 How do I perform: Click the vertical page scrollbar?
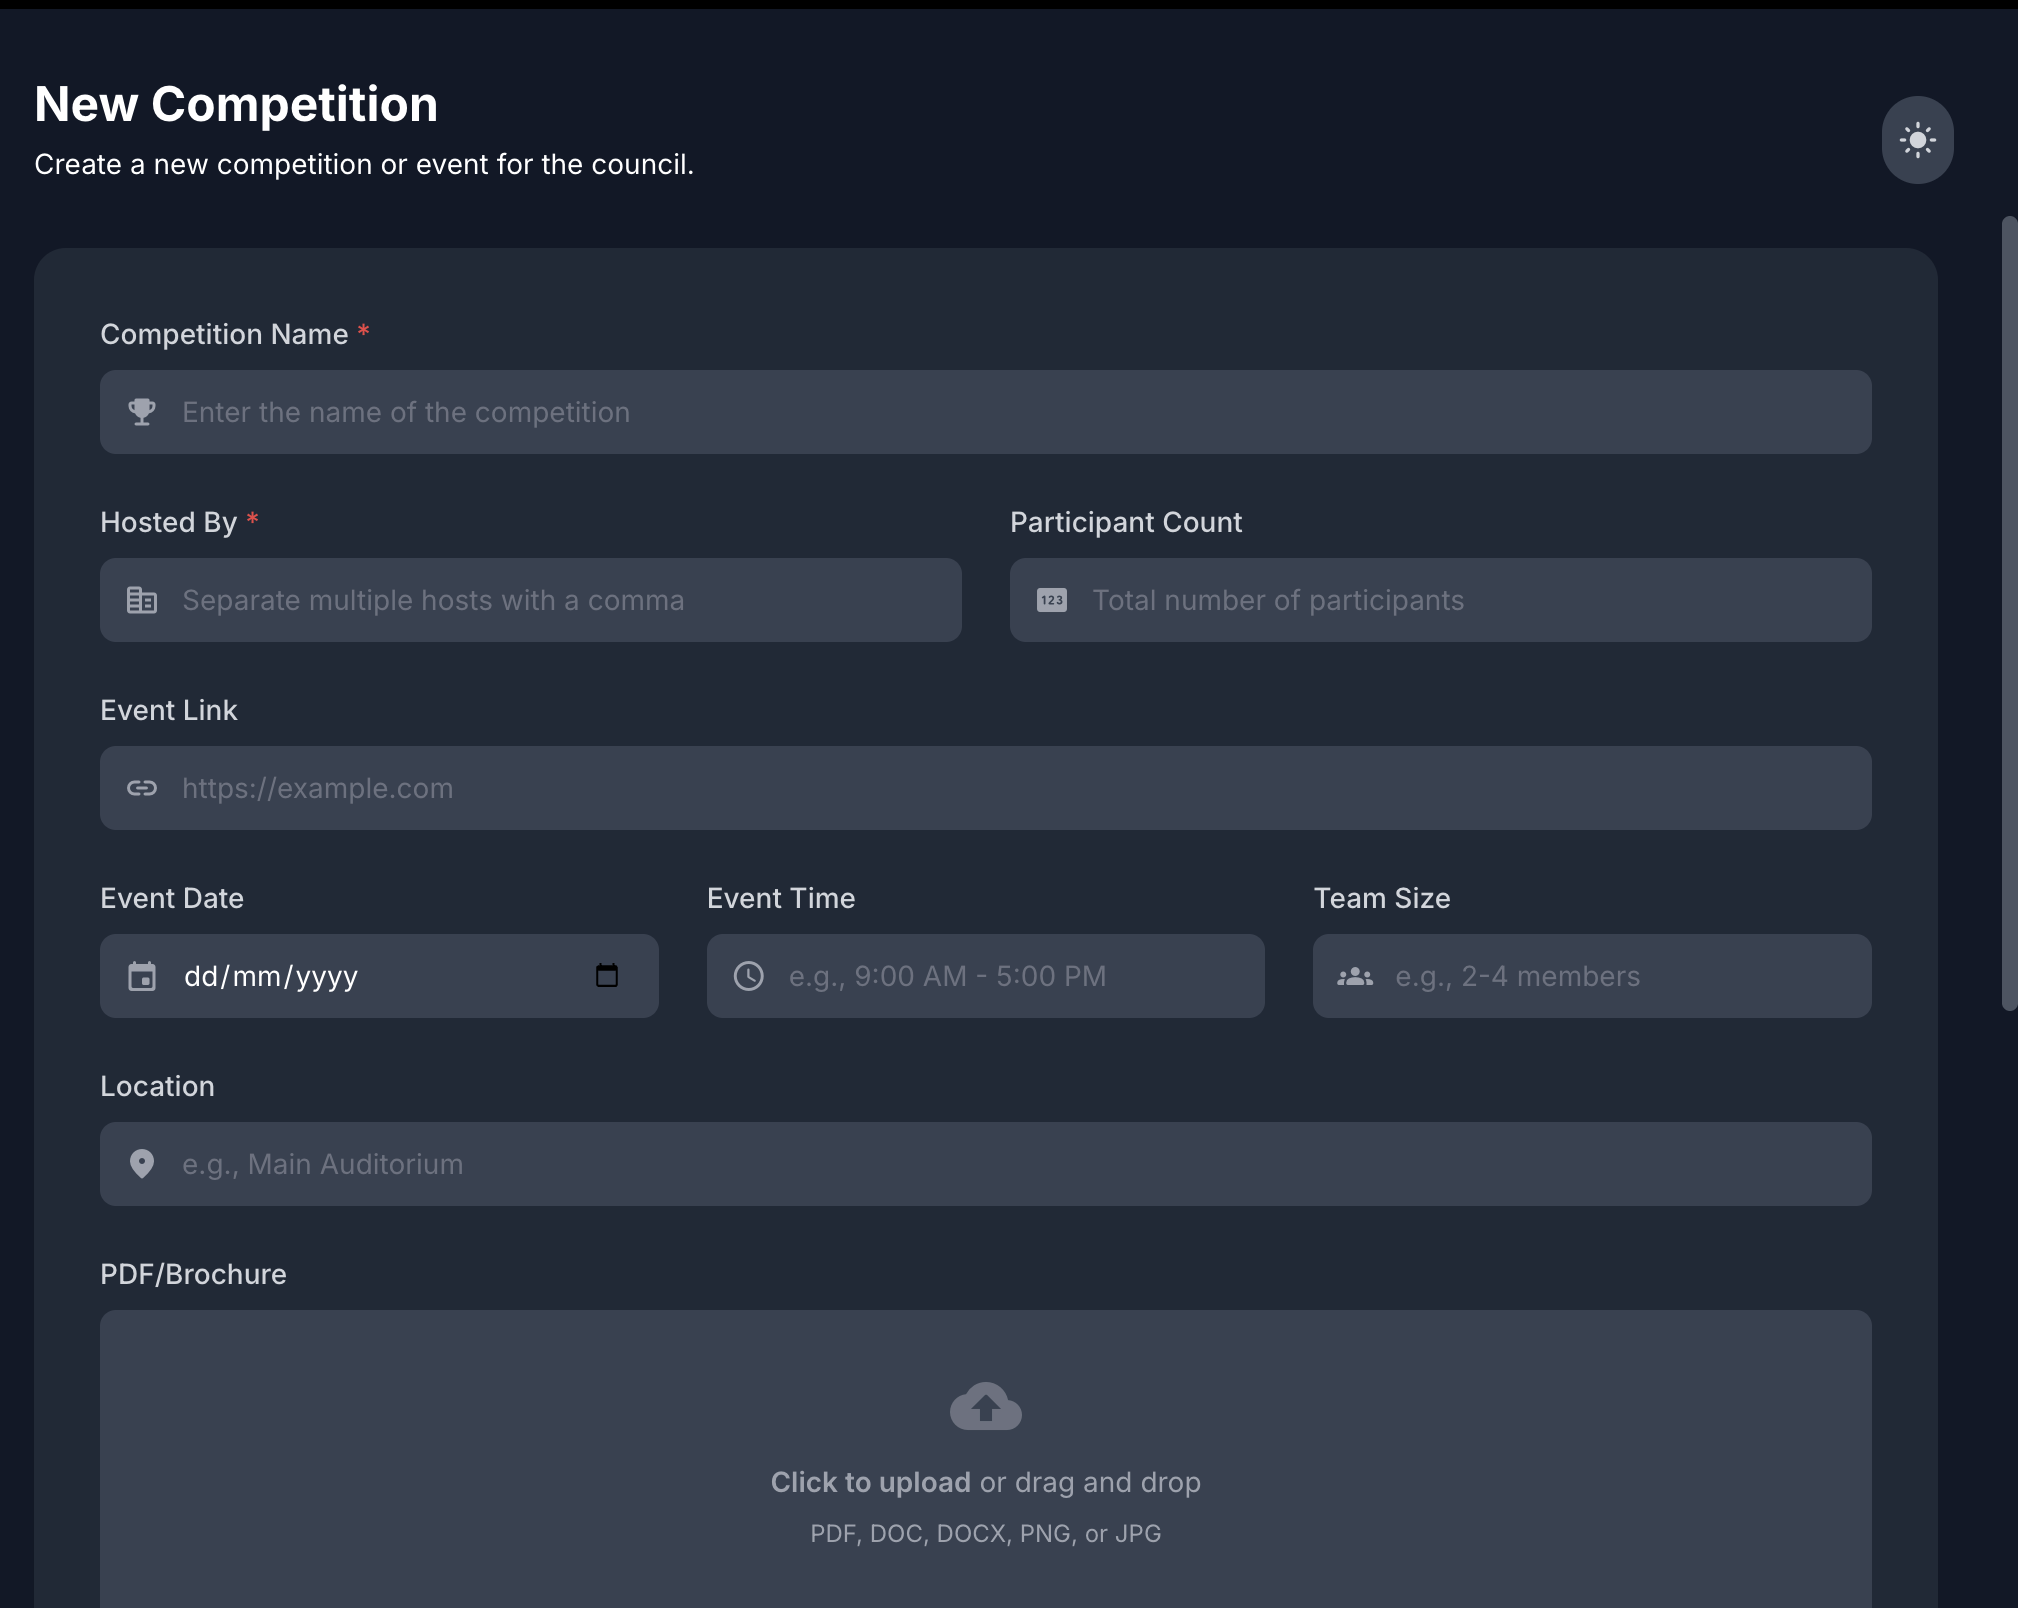[2009, 612]
